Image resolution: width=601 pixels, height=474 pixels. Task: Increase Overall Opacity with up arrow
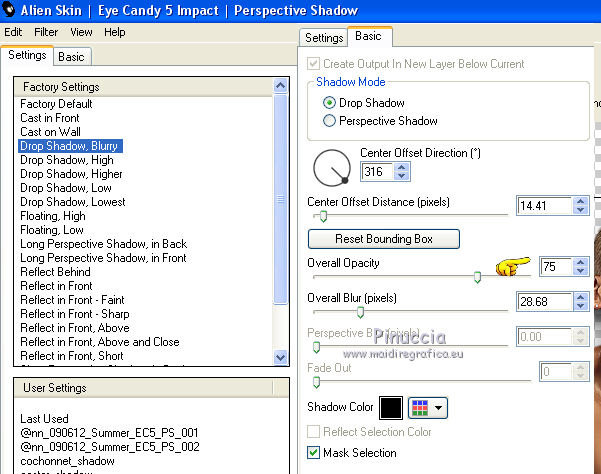[580, 262]
